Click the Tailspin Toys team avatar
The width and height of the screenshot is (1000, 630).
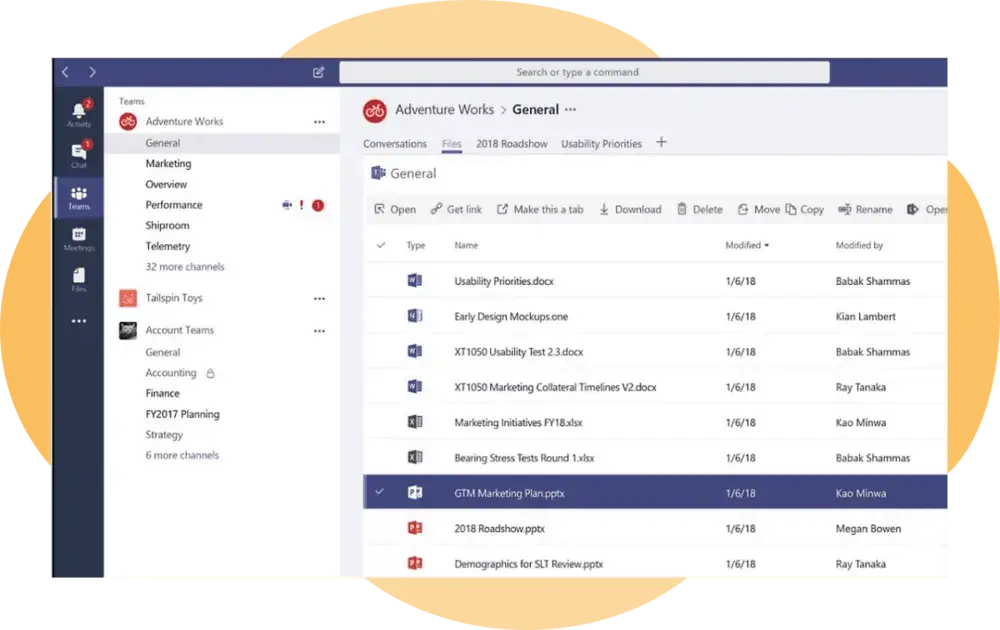128,298
